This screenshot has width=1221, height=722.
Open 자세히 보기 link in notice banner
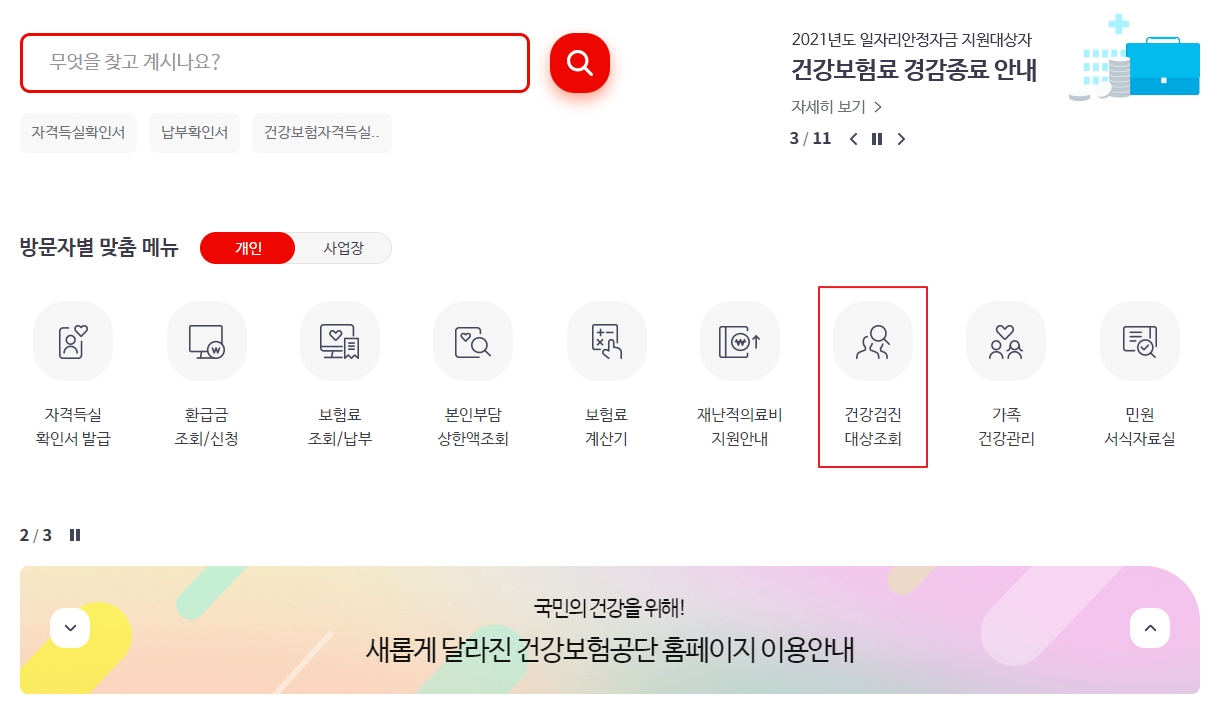(x=836, y=107)
